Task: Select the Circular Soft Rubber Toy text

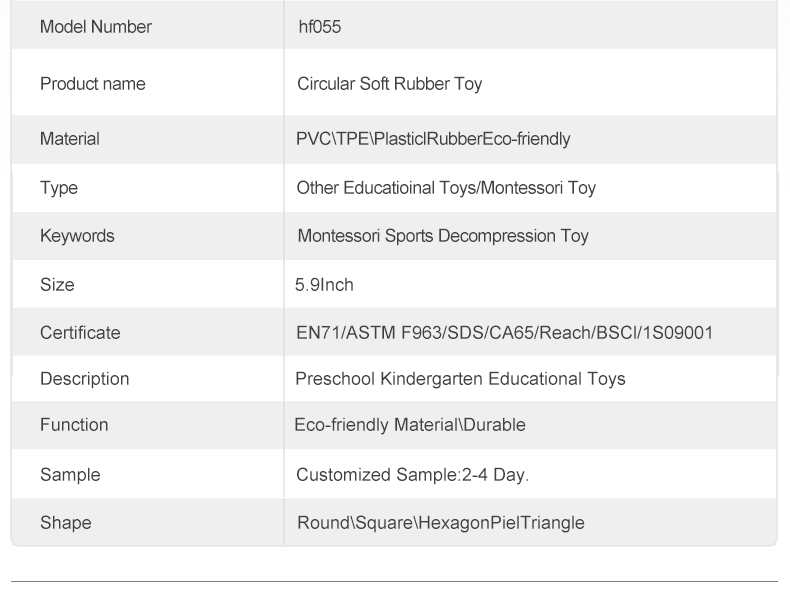Action: coord(389,84)
